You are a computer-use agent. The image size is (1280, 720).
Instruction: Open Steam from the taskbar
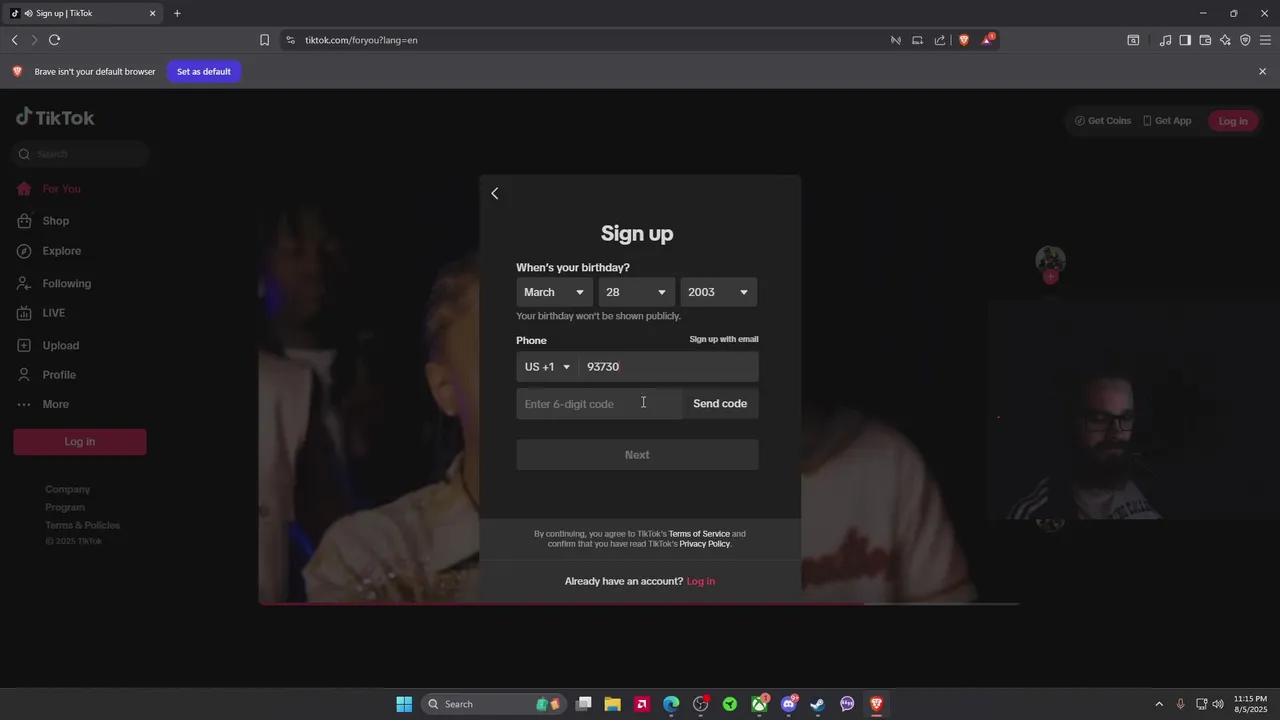pos(817,704)
